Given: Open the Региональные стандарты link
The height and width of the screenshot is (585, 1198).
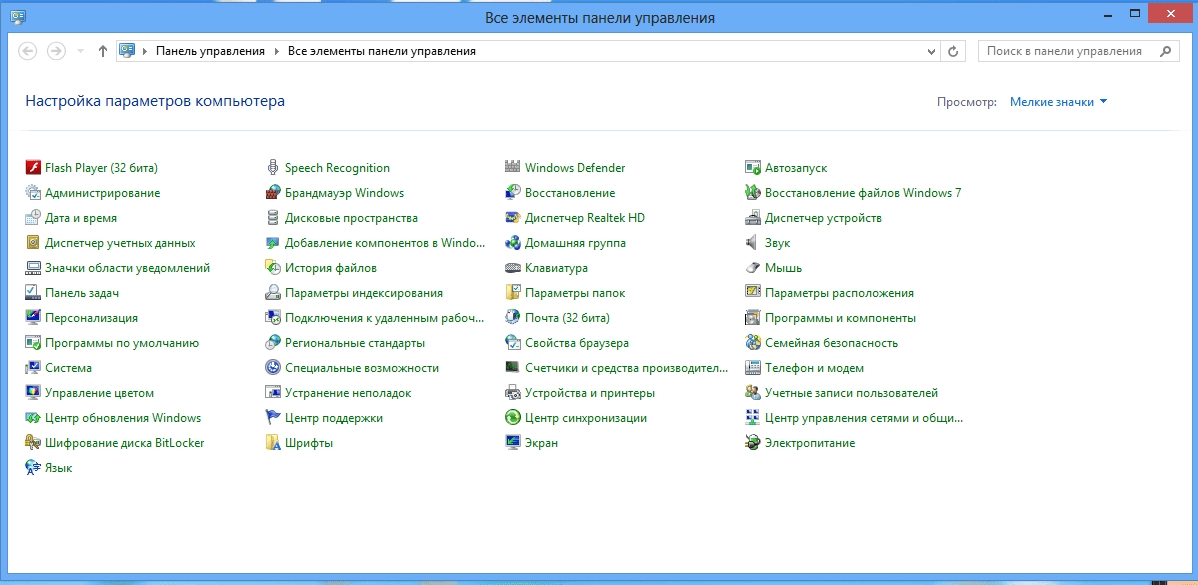Looking at the screenshot, I should pos(355,343).
